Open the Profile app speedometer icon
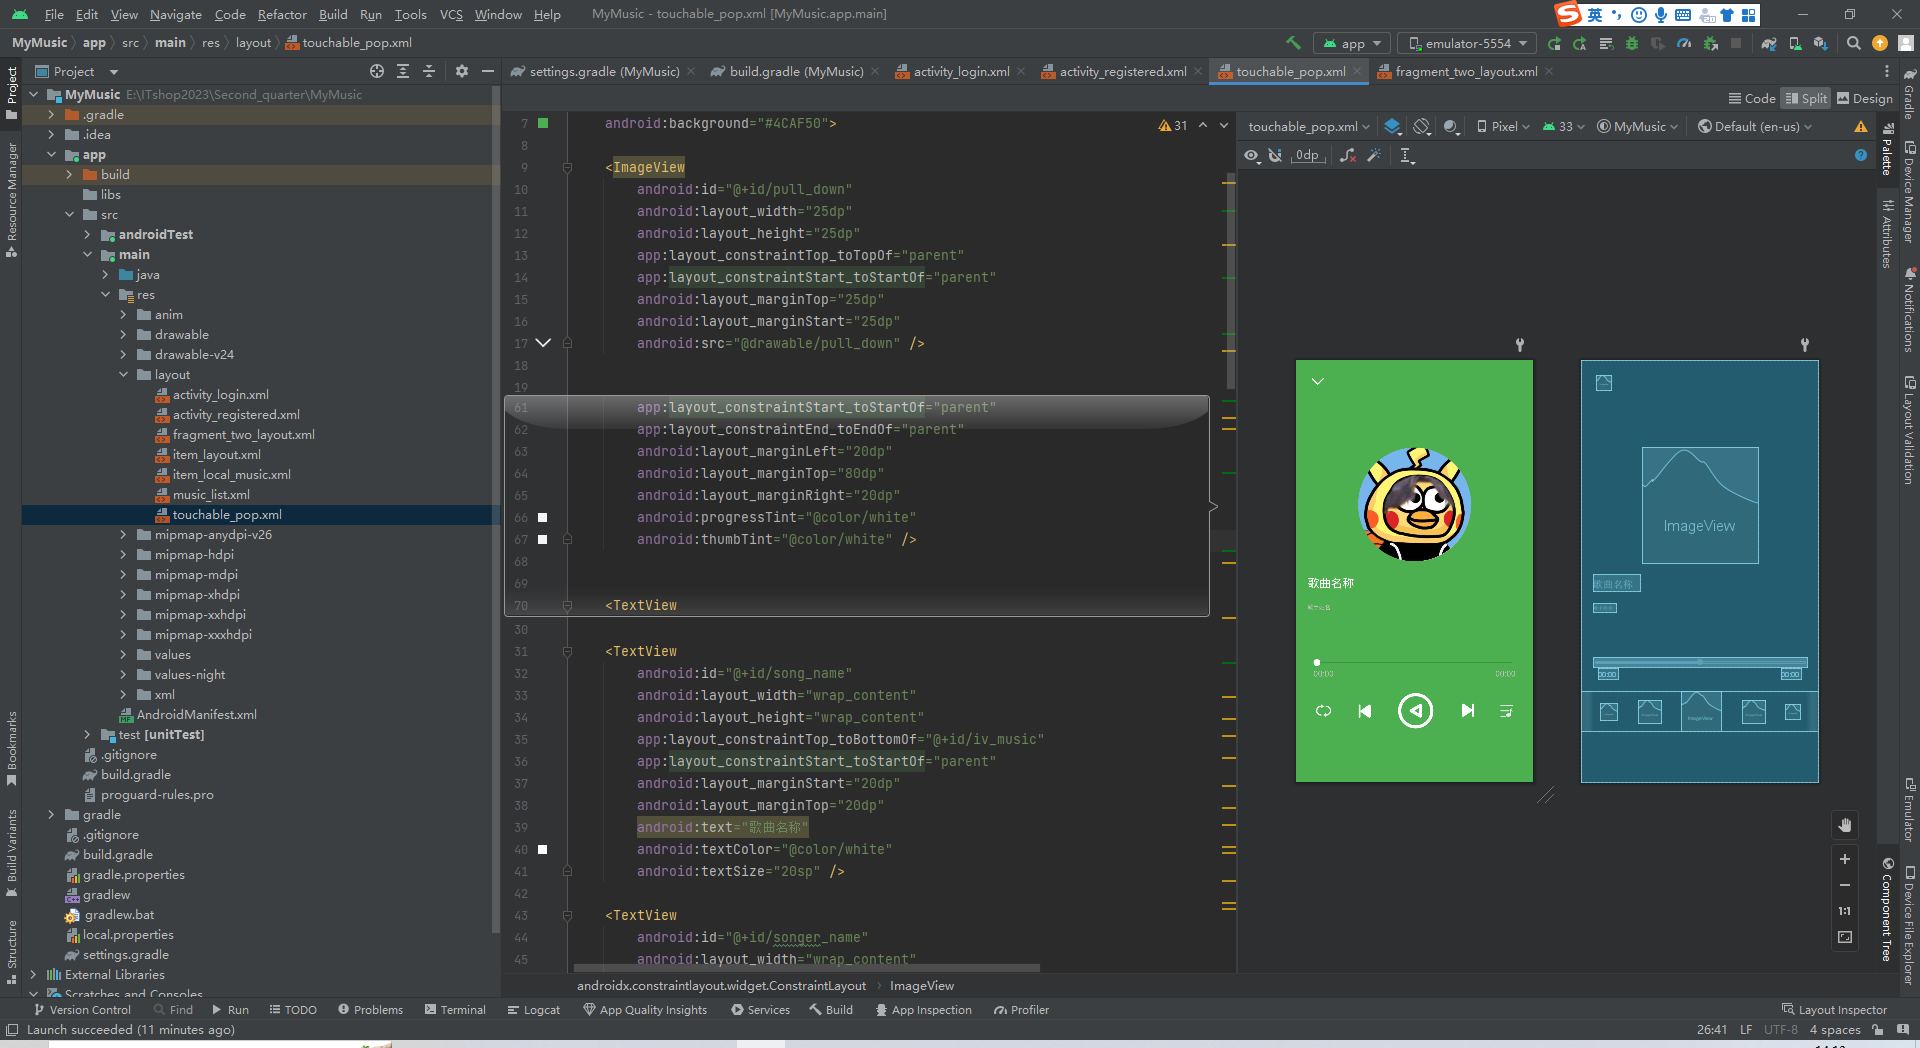 pos(1684,43)
